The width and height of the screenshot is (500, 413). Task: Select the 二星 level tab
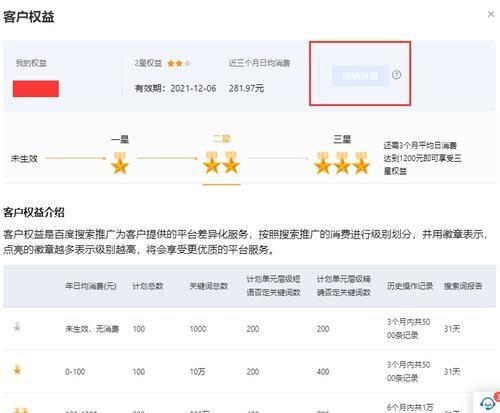click(x=222, y=139)
